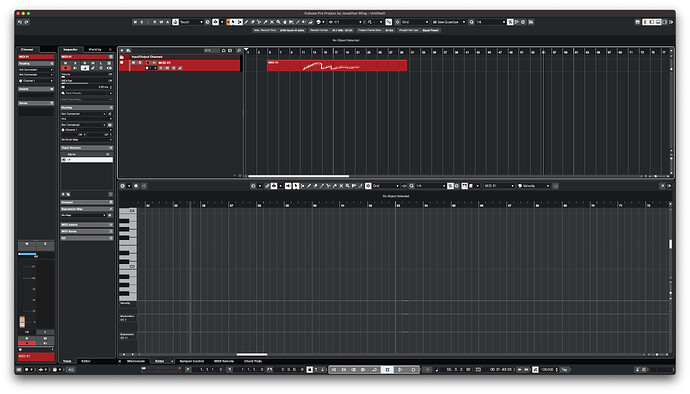690x394 pixels.
Task: Click the Record button in transport
Action: tap(413, 370)
